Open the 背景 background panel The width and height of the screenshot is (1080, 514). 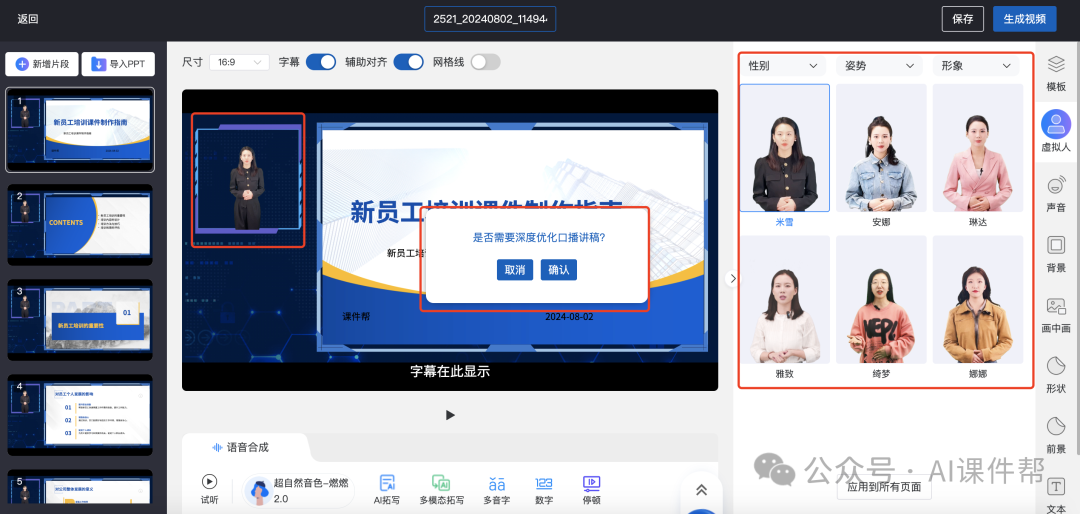coord(1056,254)
